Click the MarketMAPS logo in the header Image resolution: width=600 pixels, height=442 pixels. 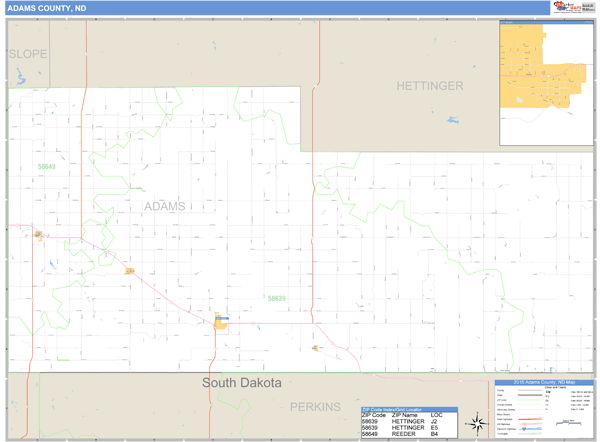click(x=573, y=8)
